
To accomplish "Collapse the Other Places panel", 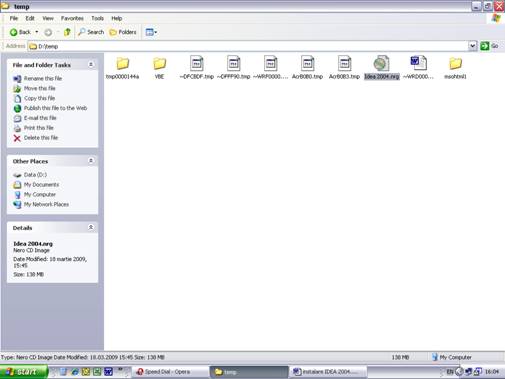I will [x=91, y=161].
